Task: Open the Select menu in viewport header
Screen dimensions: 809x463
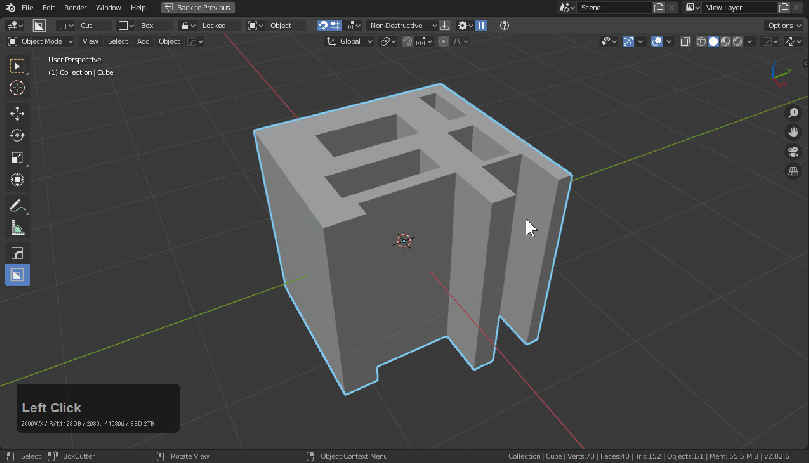Action: [117, 42]
